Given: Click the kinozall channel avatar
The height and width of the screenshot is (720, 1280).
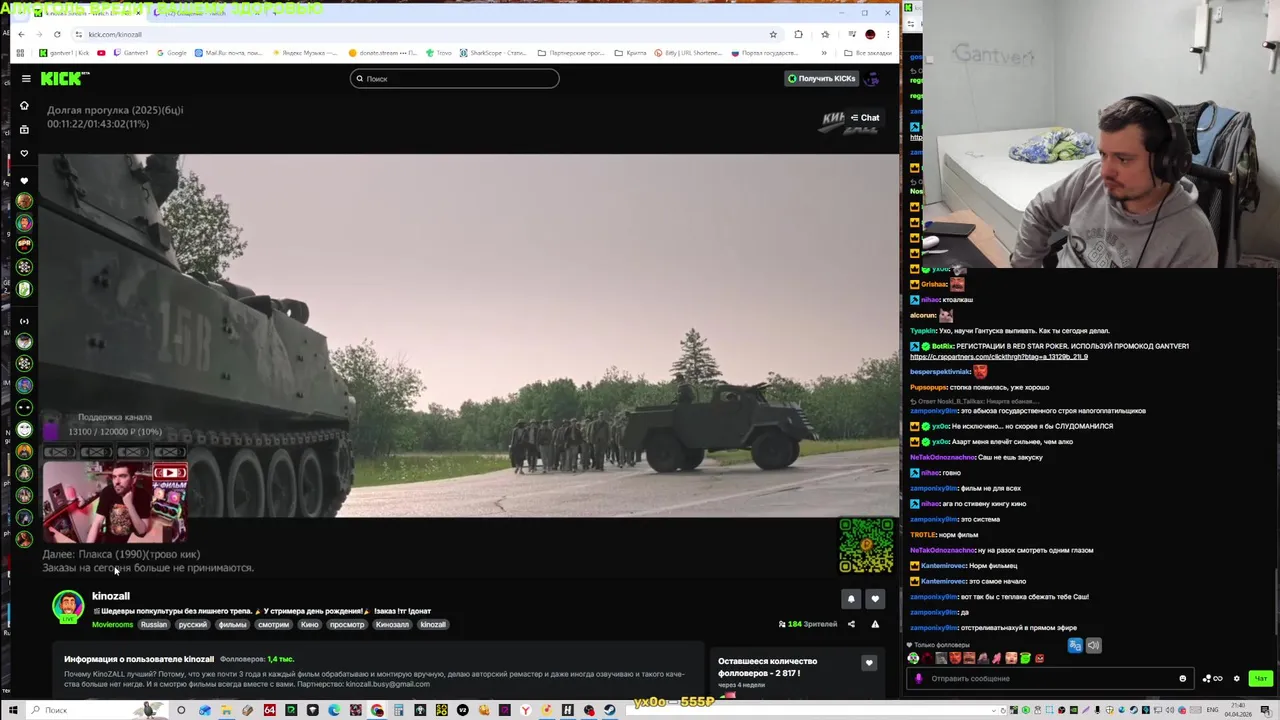Looking at the screenshot, I should tap(68, 606).
